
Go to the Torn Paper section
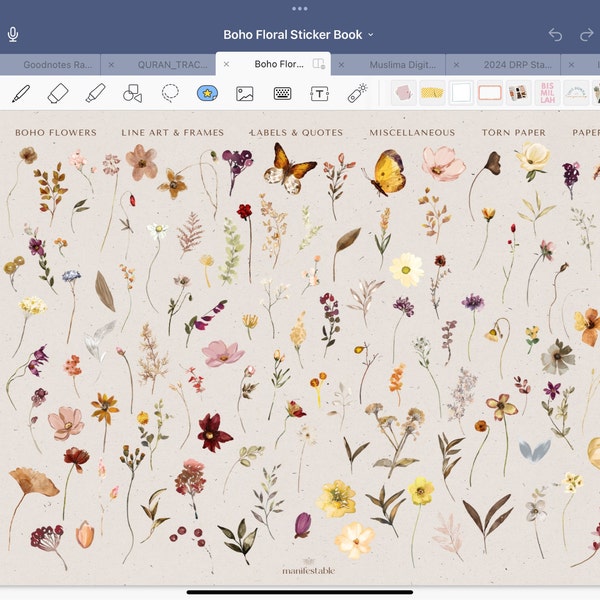click(x=514, y=132)
